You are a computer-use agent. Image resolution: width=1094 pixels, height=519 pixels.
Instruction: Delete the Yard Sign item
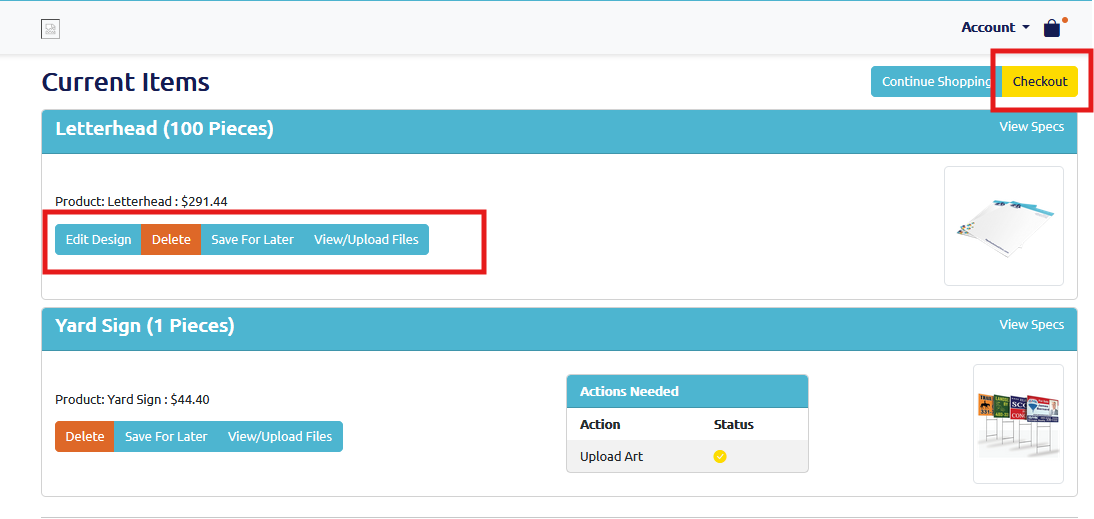[x=85, y=437]
